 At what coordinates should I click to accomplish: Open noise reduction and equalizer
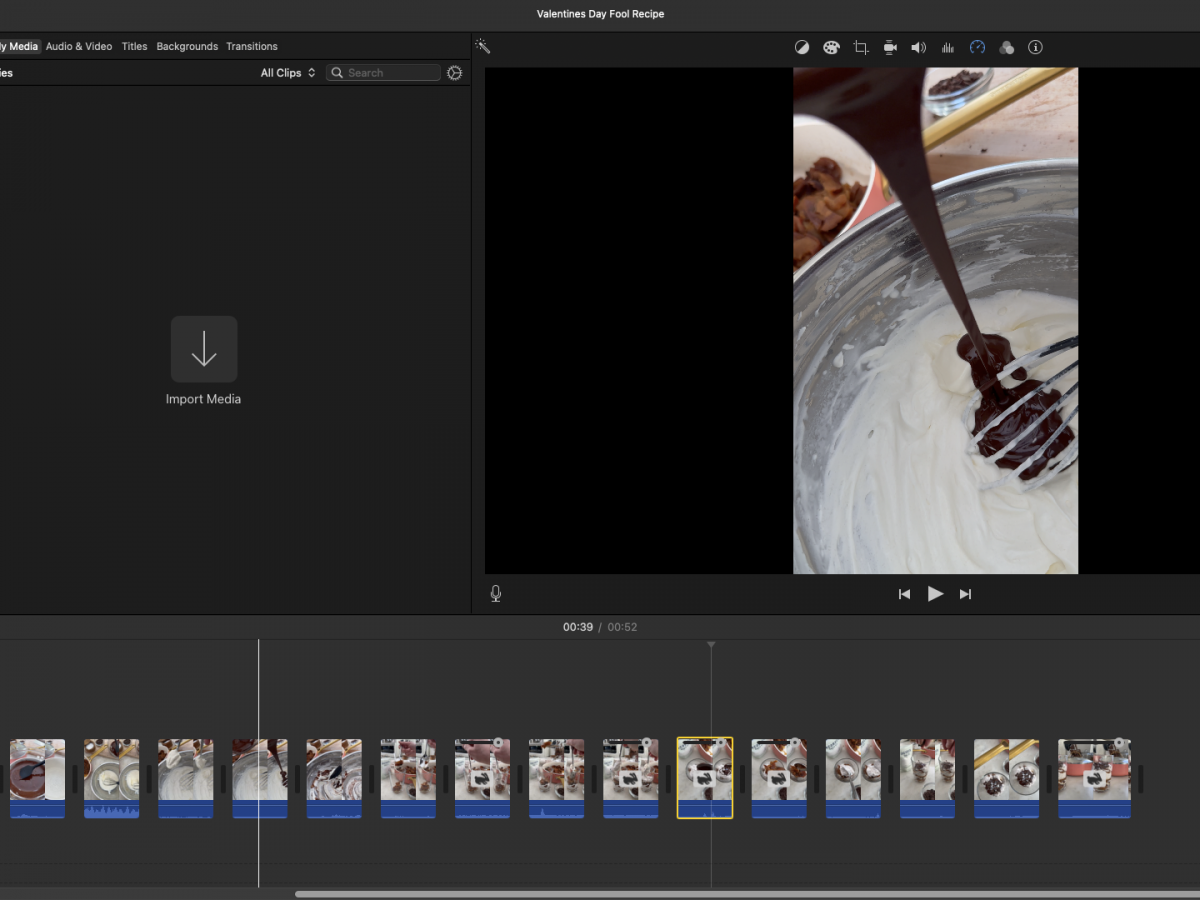pyautogui.click(x=948, y=47)
